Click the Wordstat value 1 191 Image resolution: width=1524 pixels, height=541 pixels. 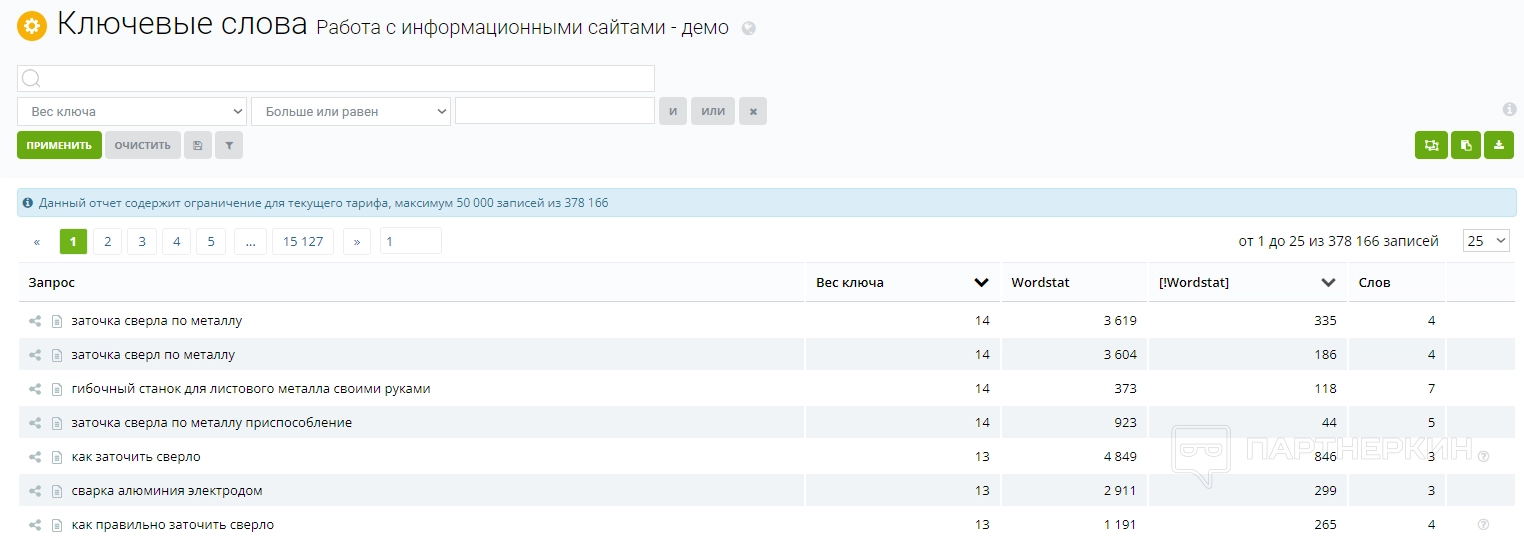click(1120, 525)
